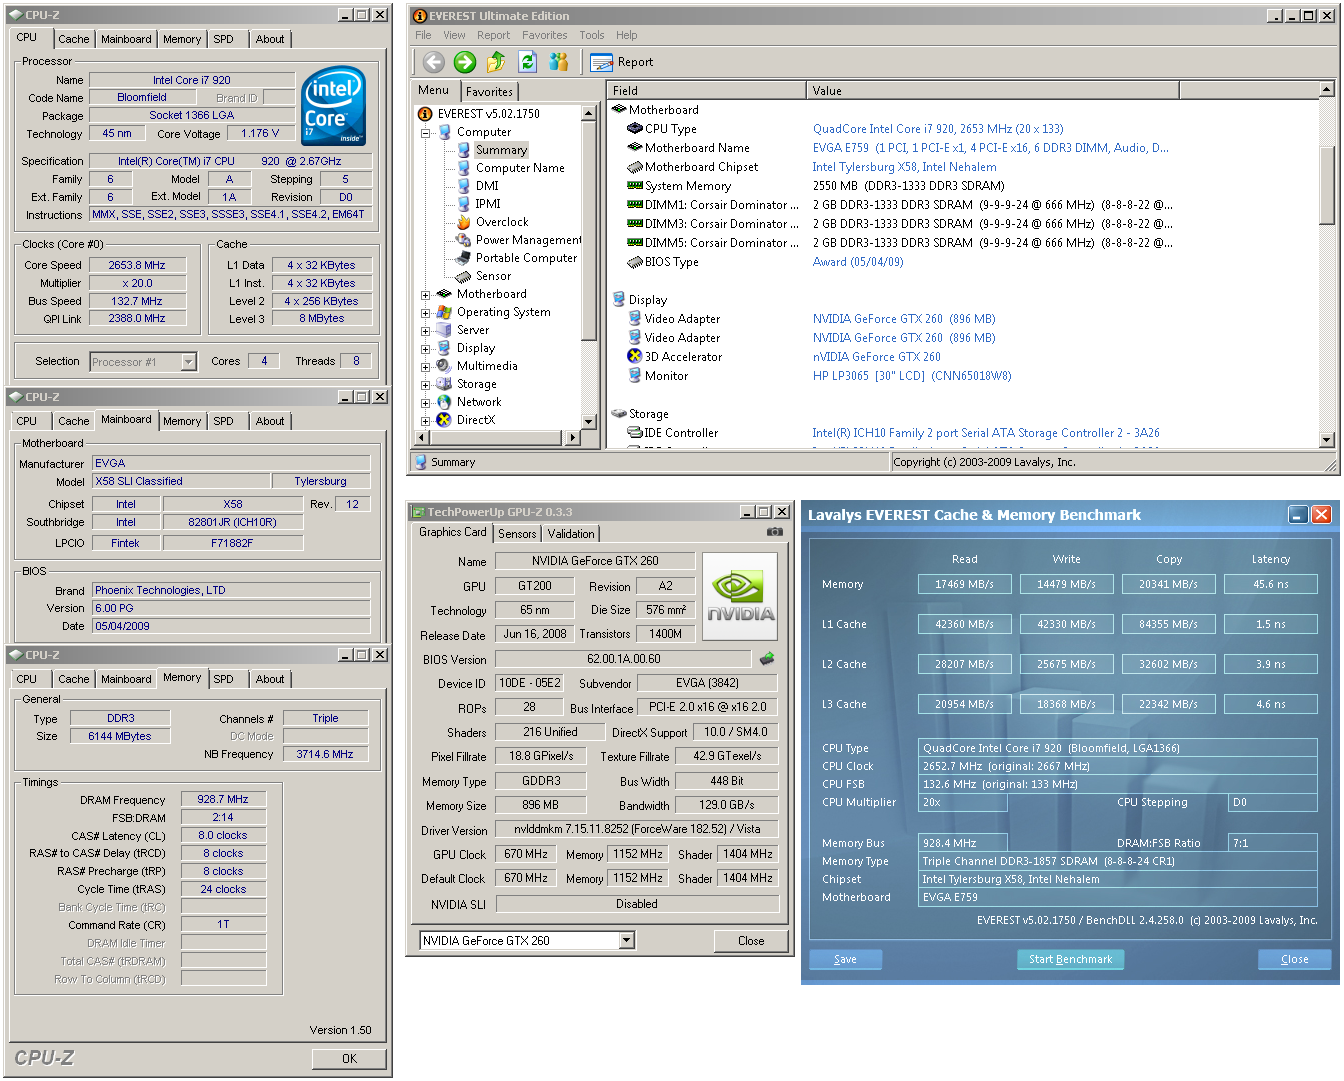Click the 3D Accelerator row icon

tap(634, 357)
